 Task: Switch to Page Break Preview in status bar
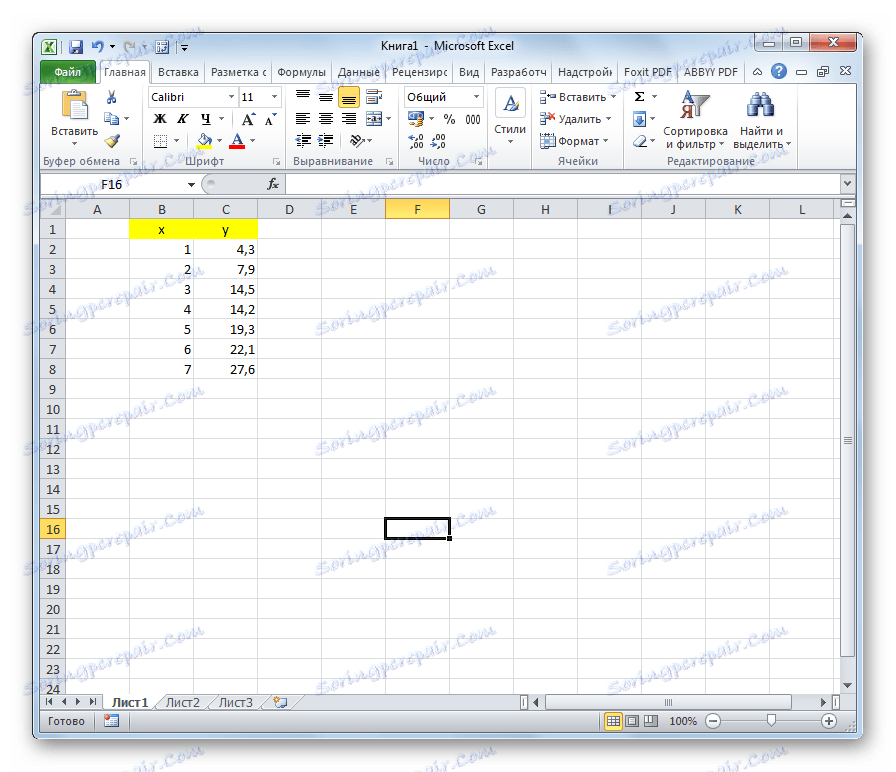(x=651, y=721)
